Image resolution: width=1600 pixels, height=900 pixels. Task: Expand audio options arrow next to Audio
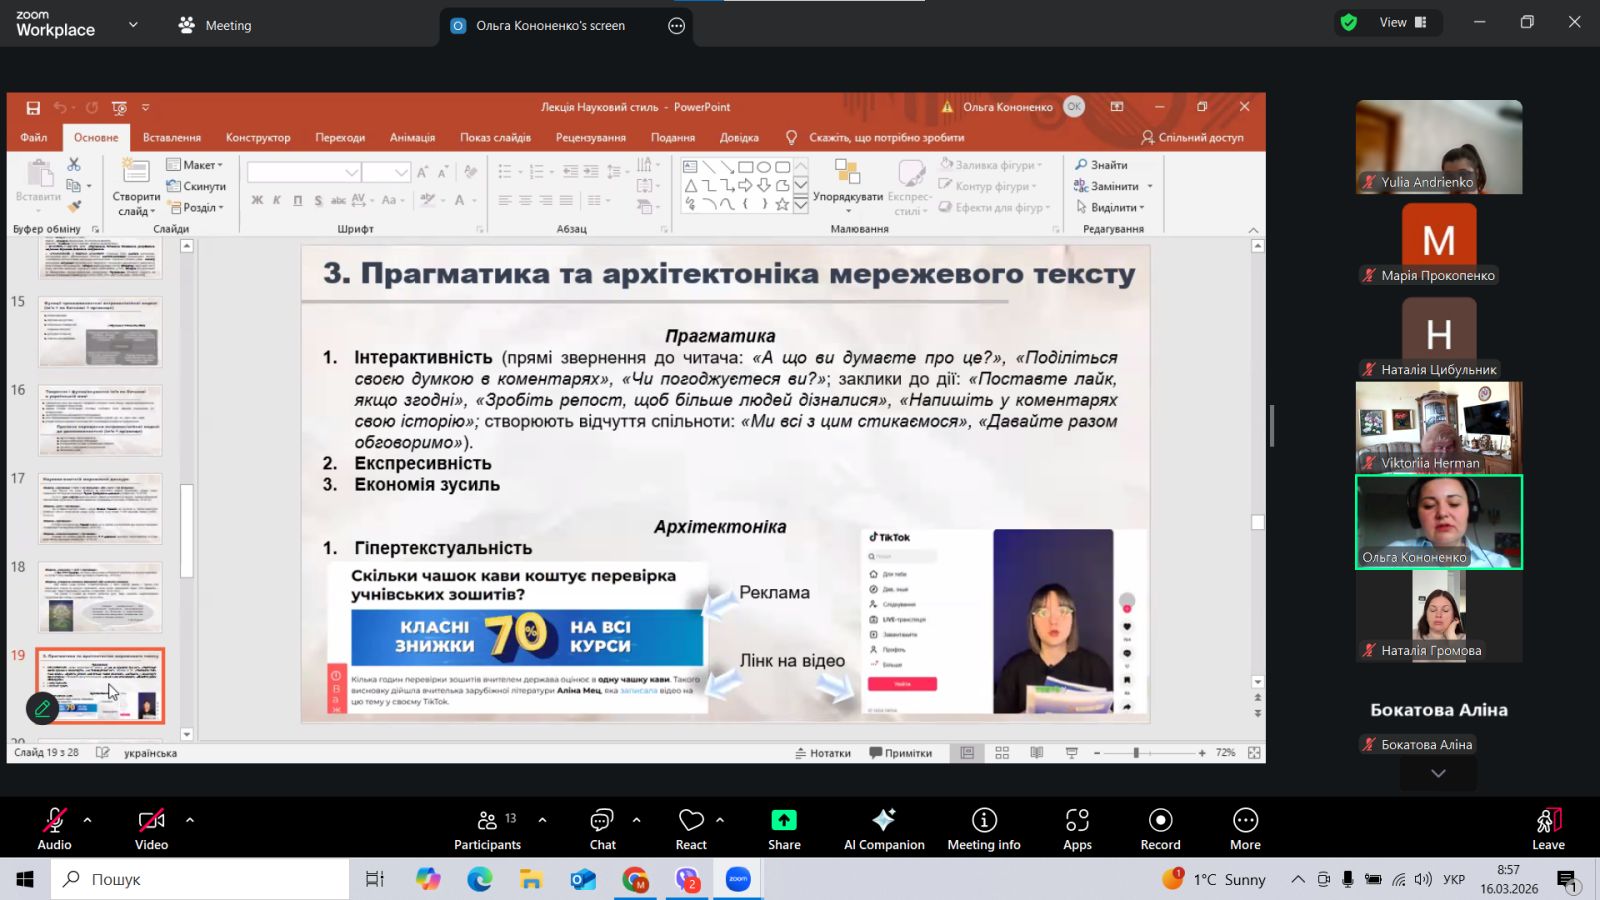click(x=88, y=820)
